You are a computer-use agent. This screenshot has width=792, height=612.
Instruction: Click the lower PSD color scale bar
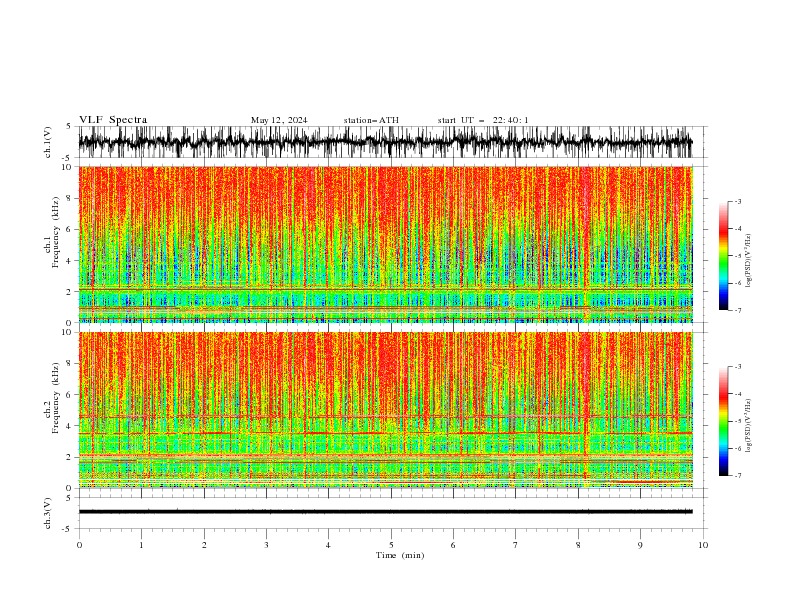pyautogui.click(x=723, y=421)
